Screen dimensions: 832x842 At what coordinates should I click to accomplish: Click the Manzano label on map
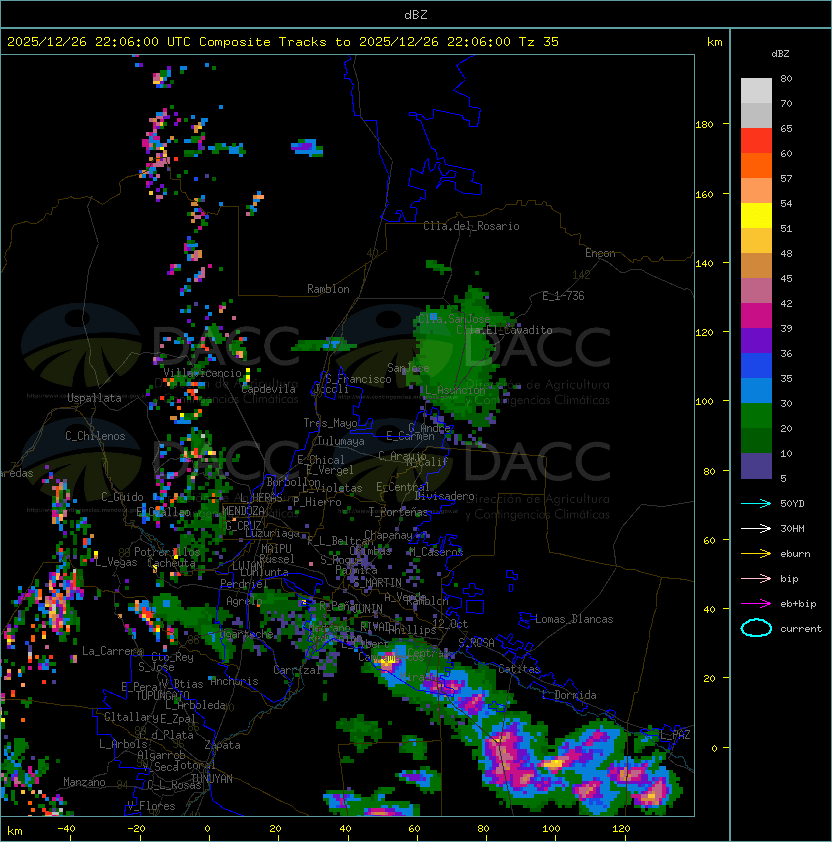[84, 782]
